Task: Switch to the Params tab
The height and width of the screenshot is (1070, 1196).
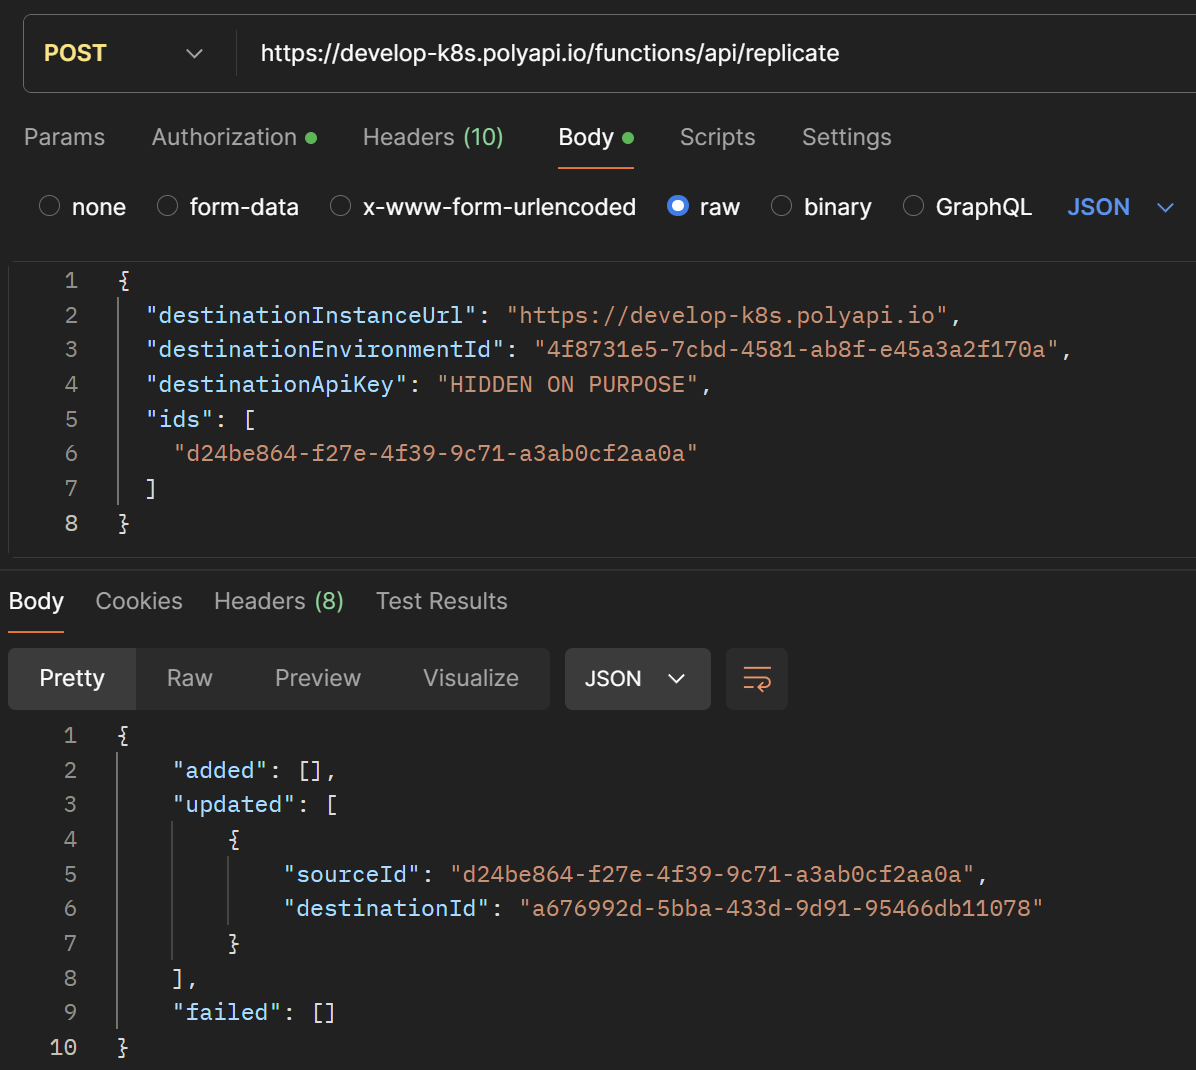Action: coord(65,137)
